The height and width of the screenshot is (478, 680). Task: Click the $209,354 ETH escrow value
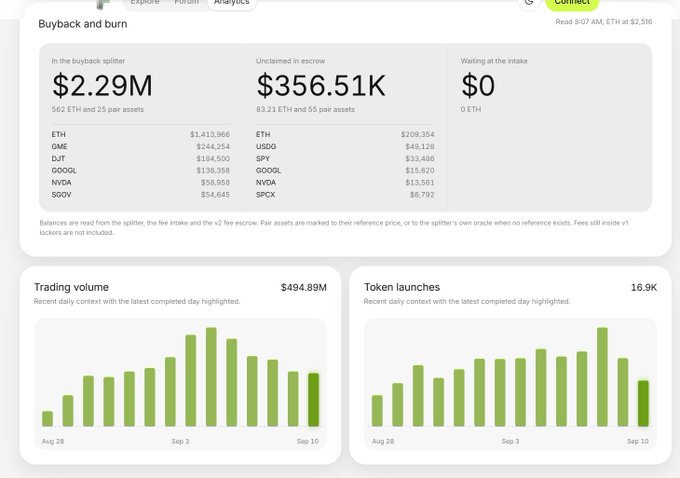tap(418, 134)
